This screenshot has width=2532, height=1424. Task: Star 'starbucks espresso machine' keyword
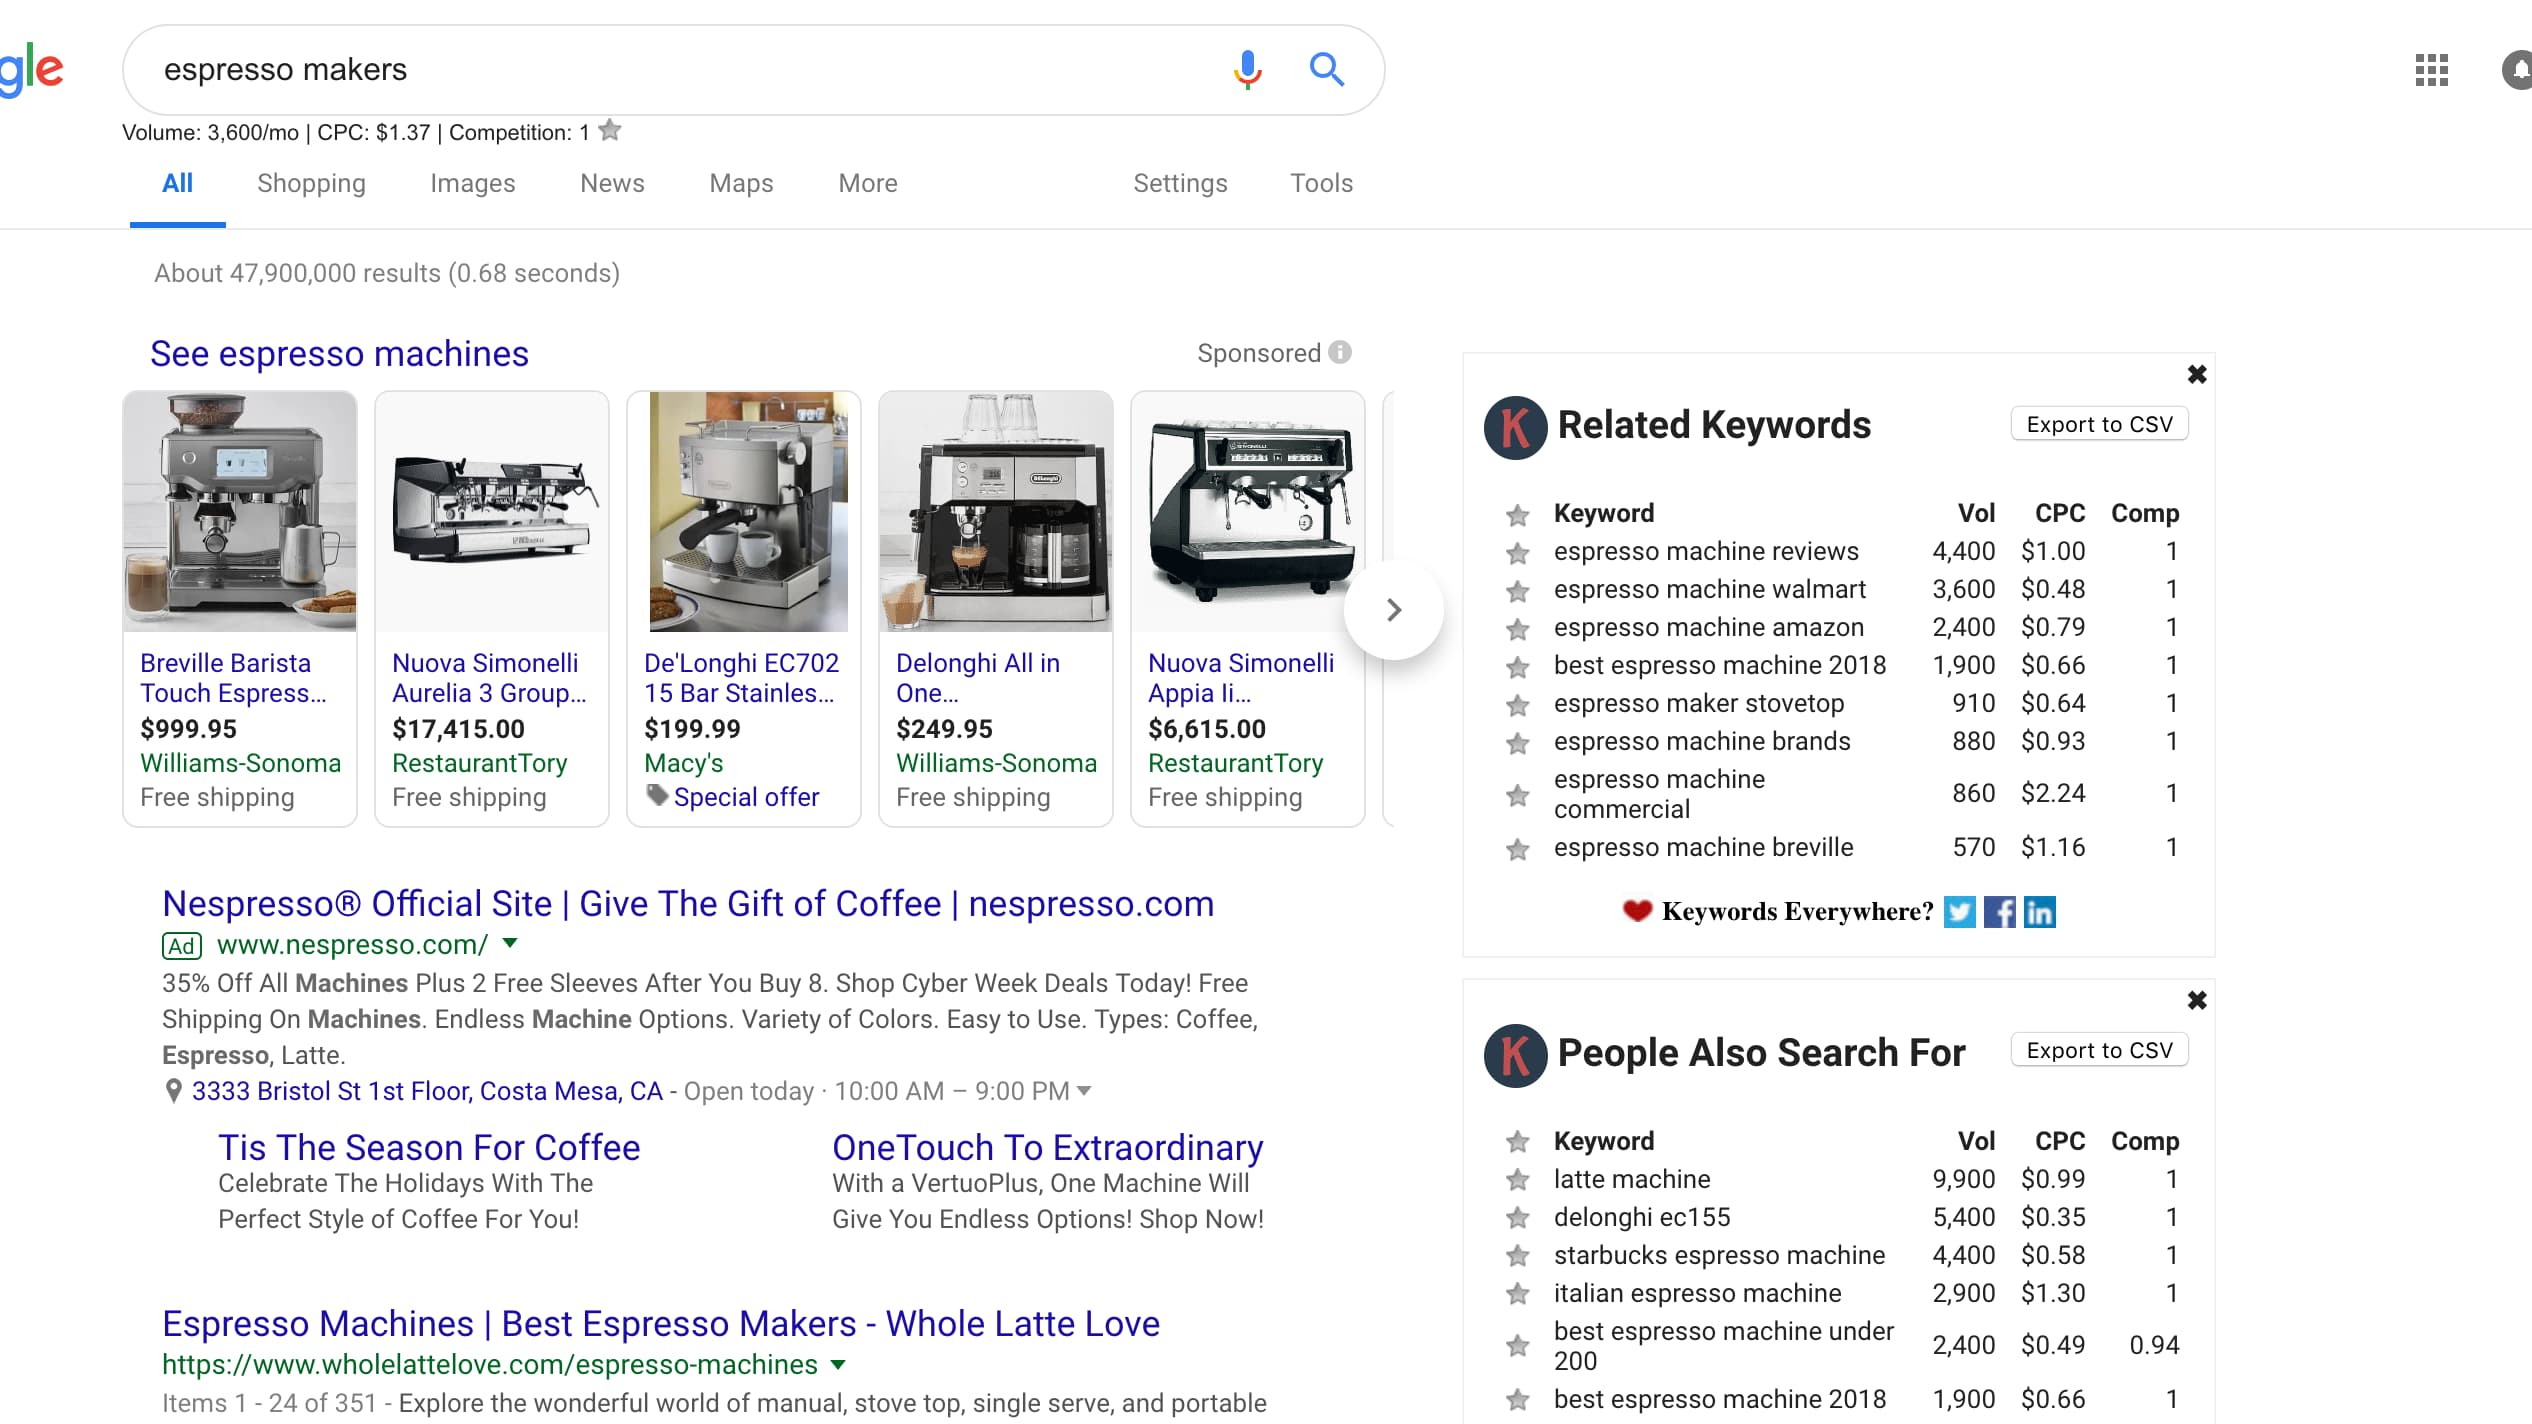coord(1517,1256)
